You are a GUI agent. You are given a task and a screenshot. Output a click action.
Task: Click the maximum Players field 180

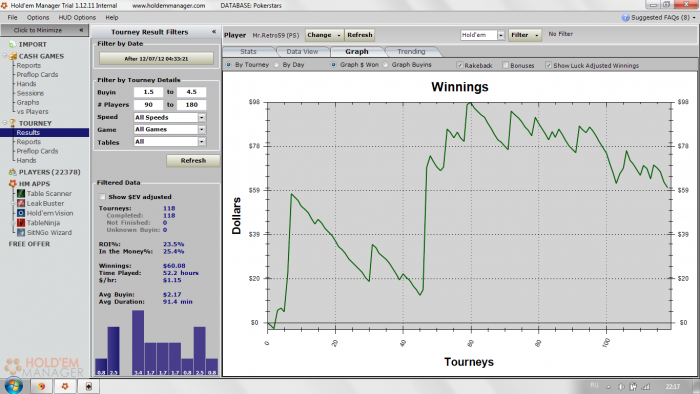coord(192,105)
